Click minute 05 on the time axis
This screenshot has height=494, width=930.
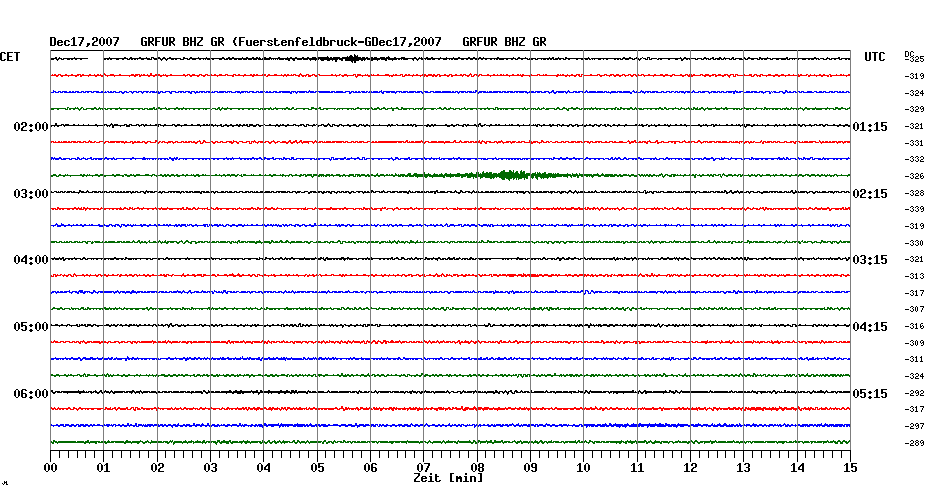click(317, 468)
